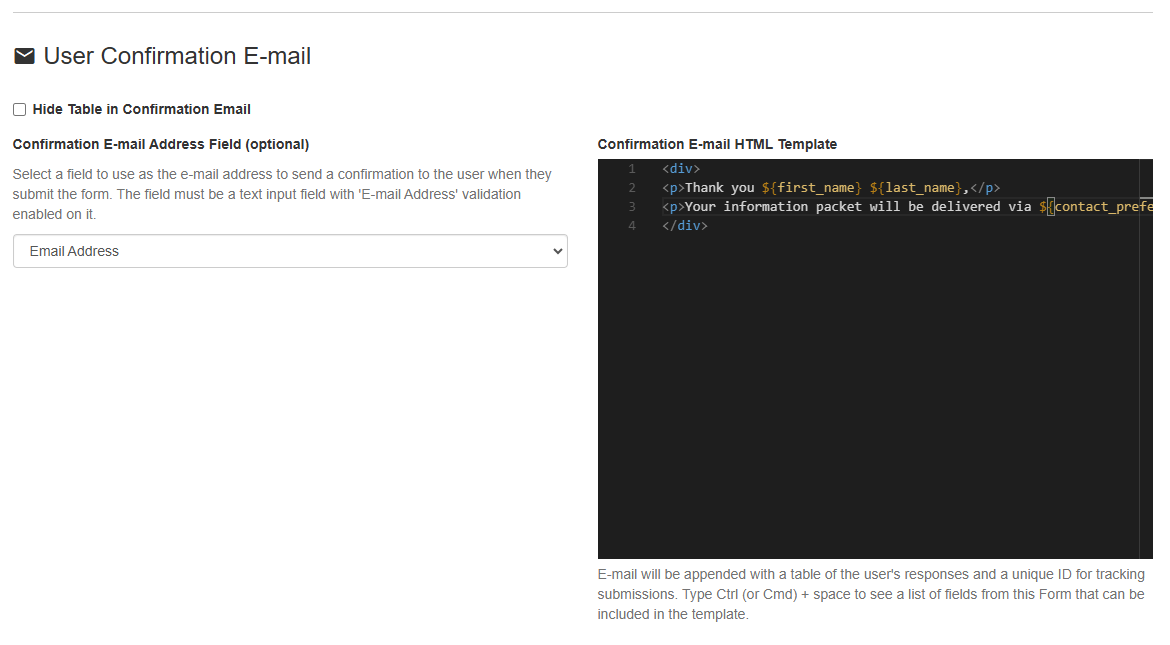Viewport: 1170px width, 645px height.
Task: Enable Hide Table in Confirmation Email checkbox
Action: 19,110
